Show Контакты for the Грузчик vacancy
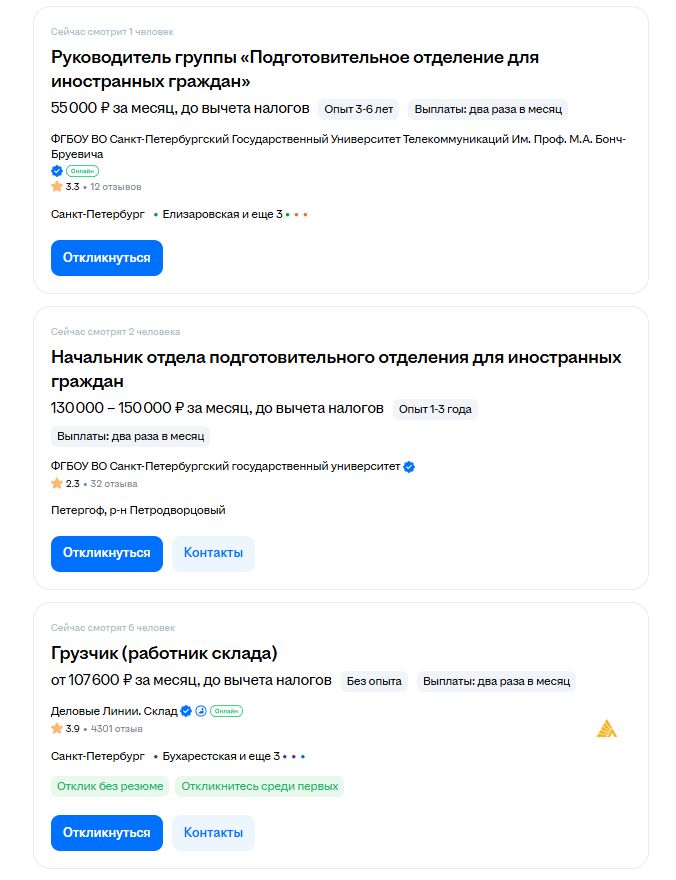This screenshot has width=676, height=880. pos(213,832)
